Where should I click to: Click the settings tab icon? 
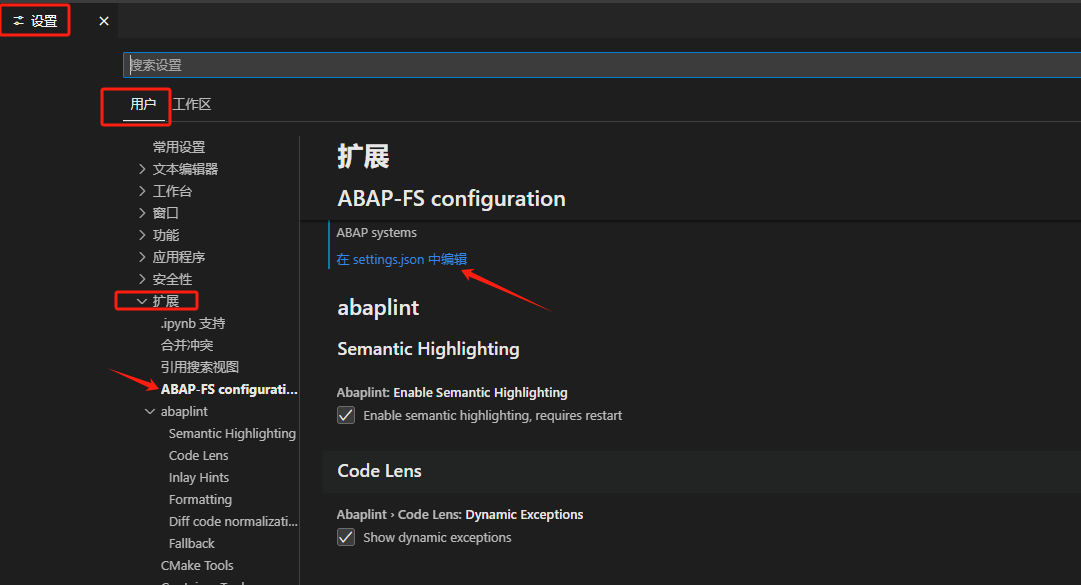tap(19, 21)
